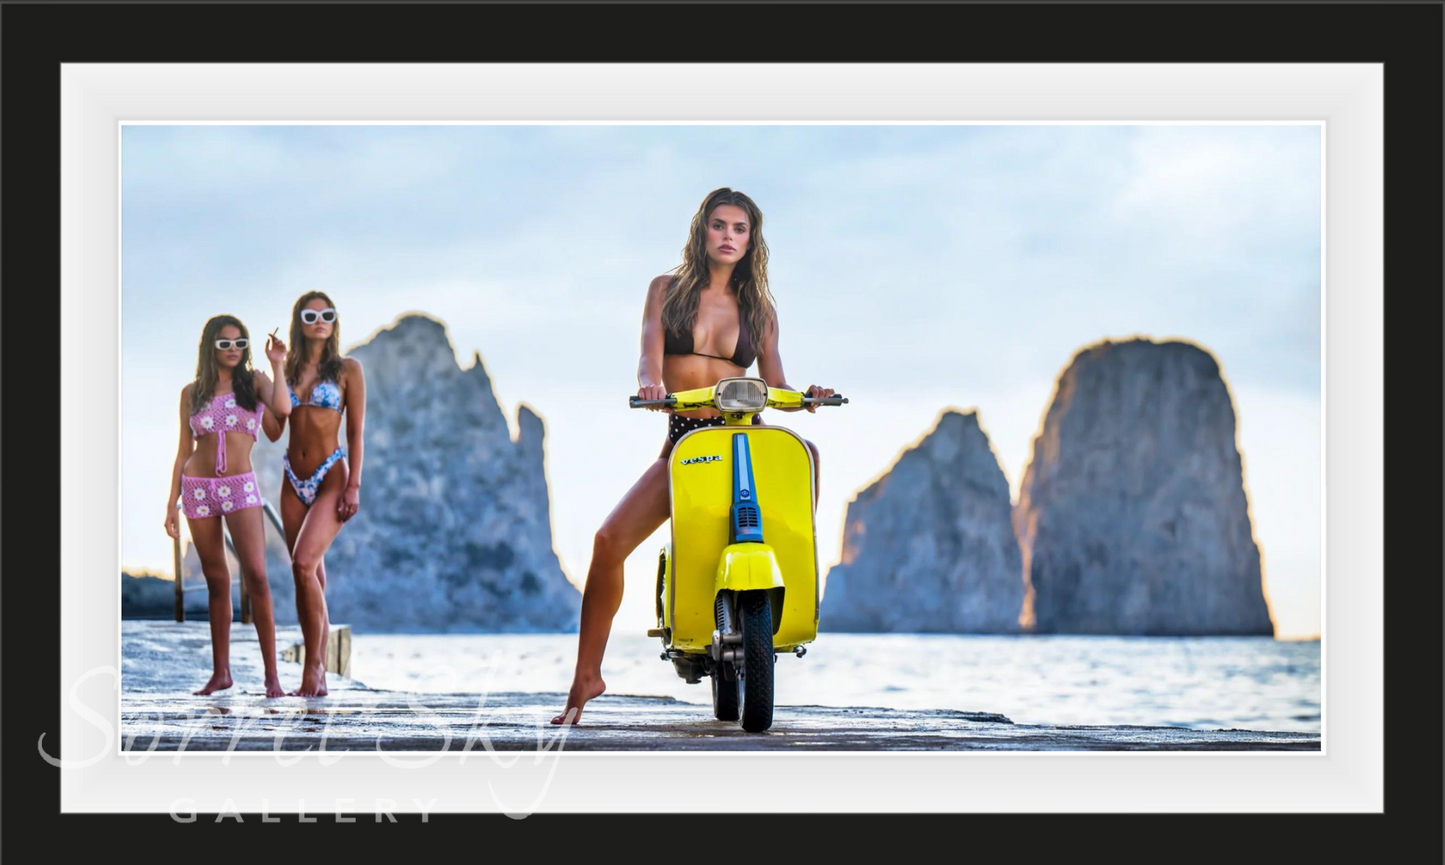Image resolution: width=1445 pixels, height=865 pixels.
Task: Click the scooter's headlight
Action: click(x=741, y=395)
